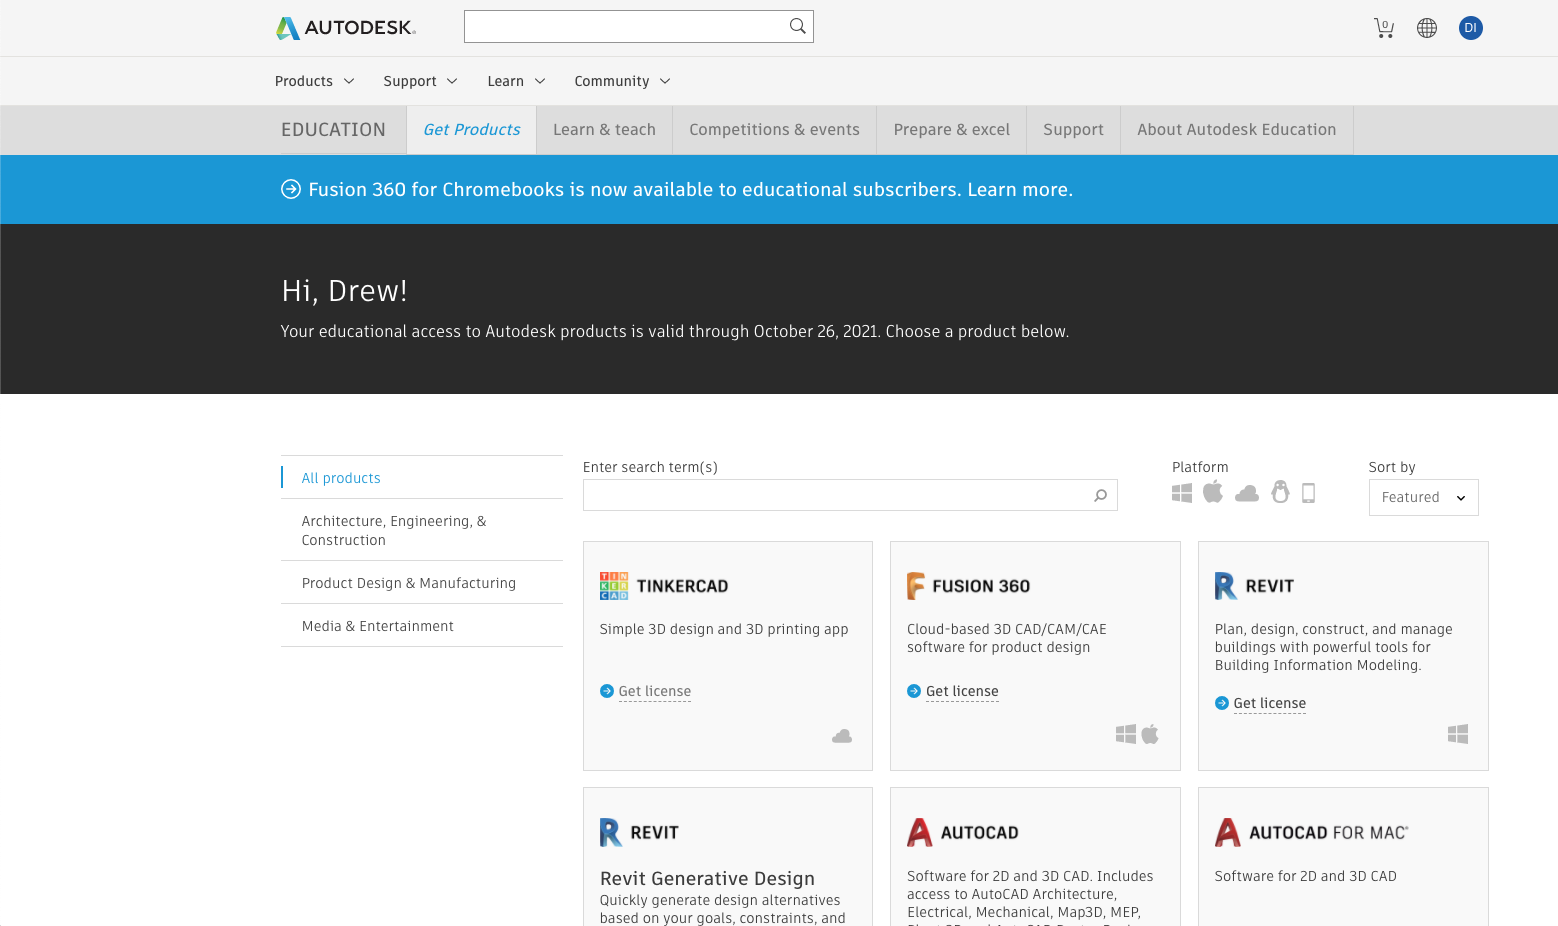Filter by cloud-based products
Screen dimensions: 1558x926
point(1246,492)
